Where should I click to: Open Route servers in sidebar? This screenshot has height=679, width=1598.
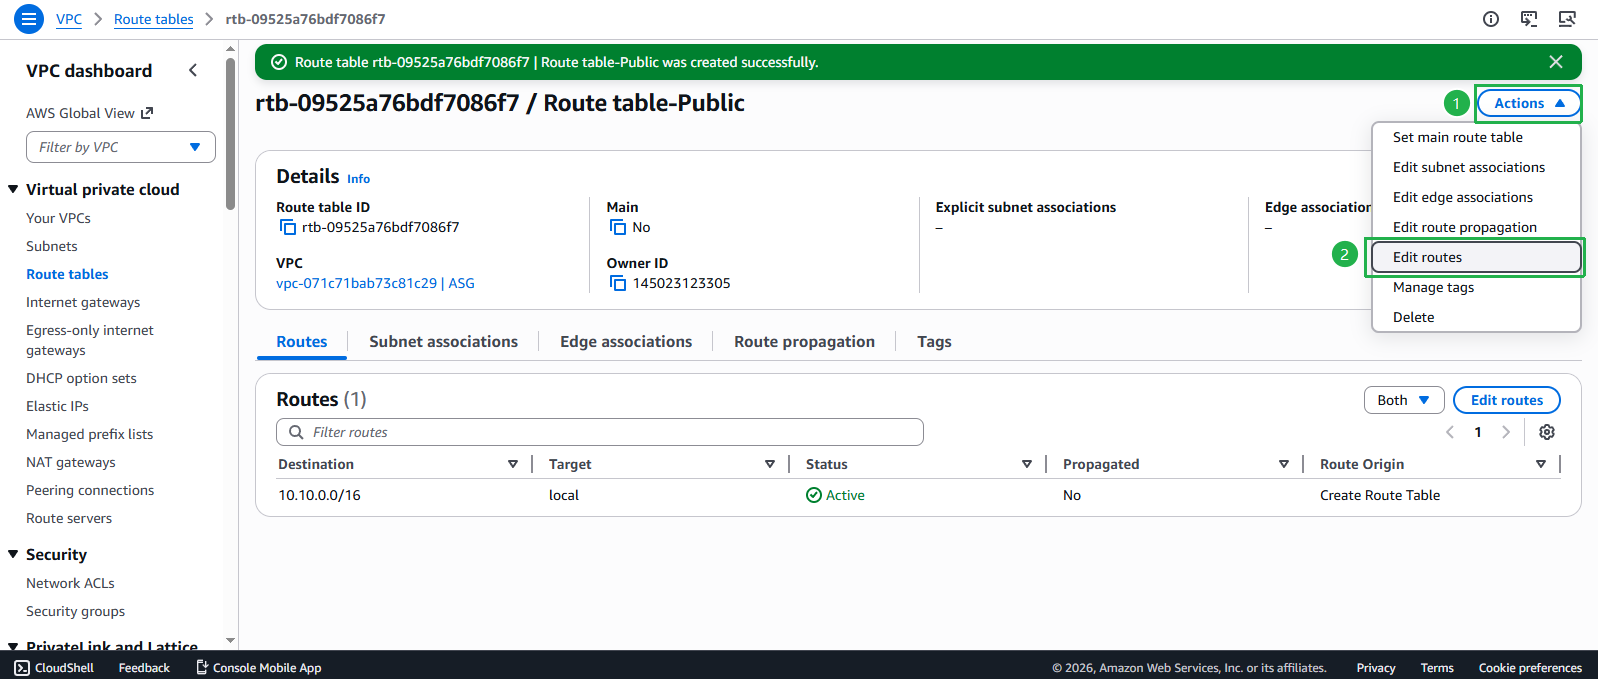(x=69, y=518)
